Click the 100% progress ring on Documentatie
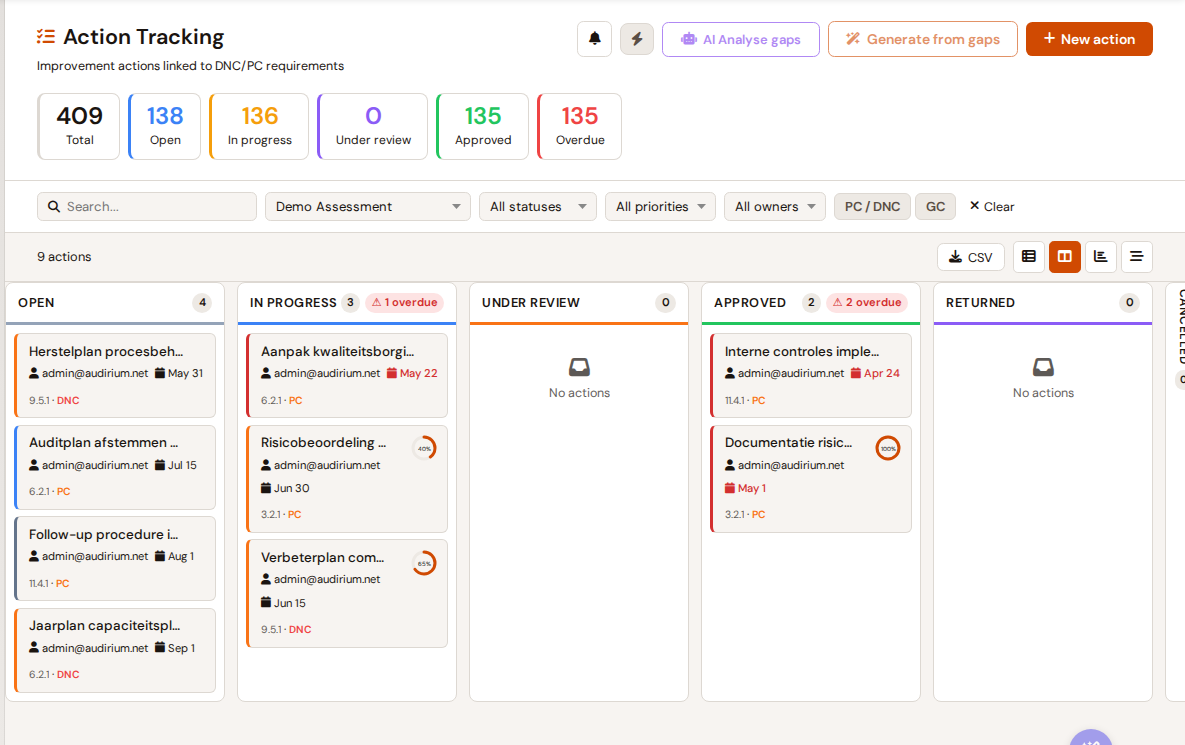The width and height of the screenshot is (1185, 745). pyautogui.click(x=888, y=448)
